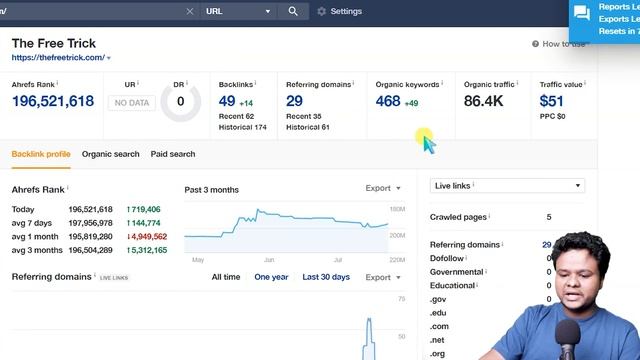Click 'Recent 35' under Referring domains

pos(304,116)
